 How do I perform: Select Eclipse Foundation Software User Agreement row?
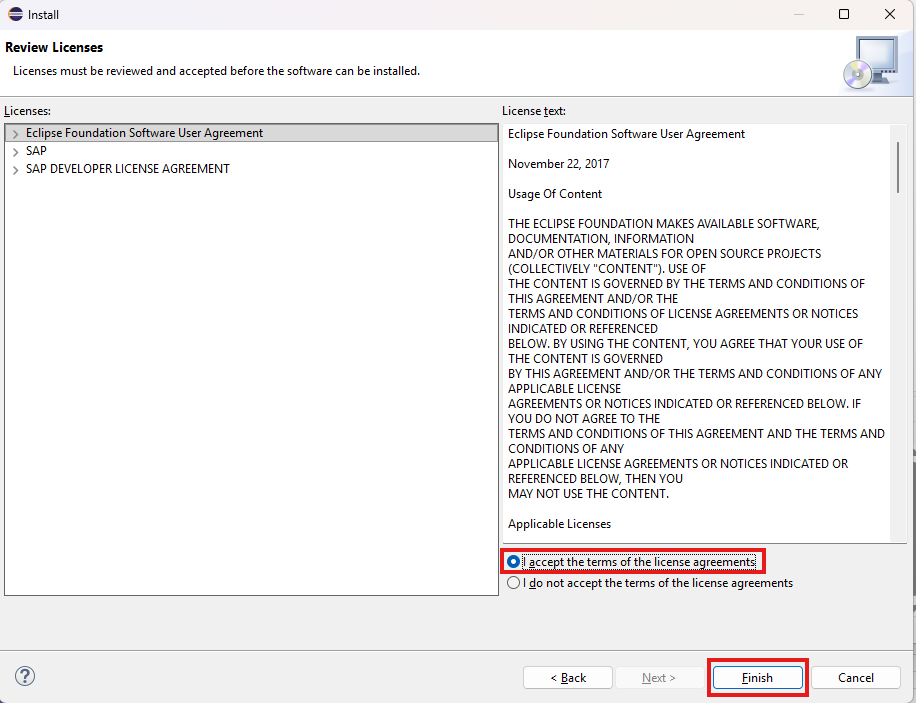click(x=251, y=133)
